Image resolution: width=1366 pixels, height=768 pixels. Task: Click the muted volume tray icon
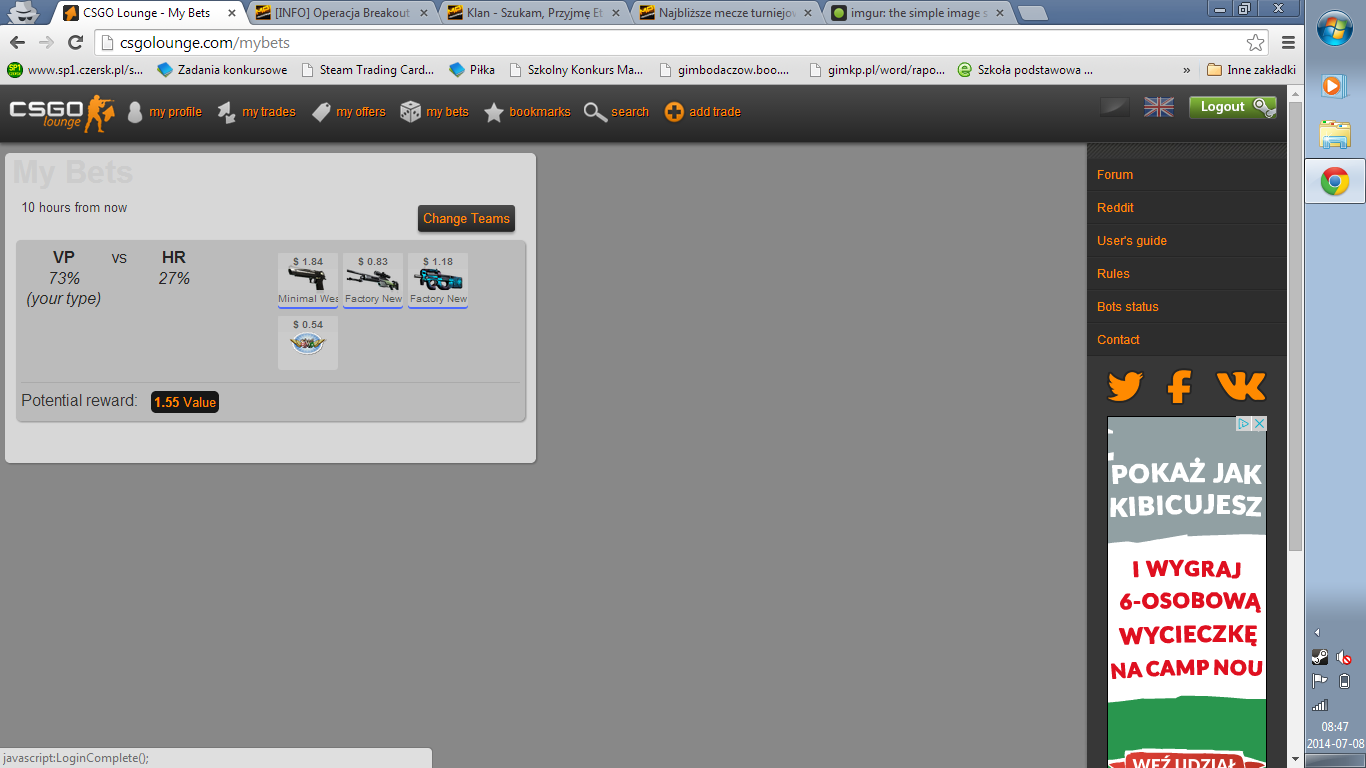(x=1344, y=658)
